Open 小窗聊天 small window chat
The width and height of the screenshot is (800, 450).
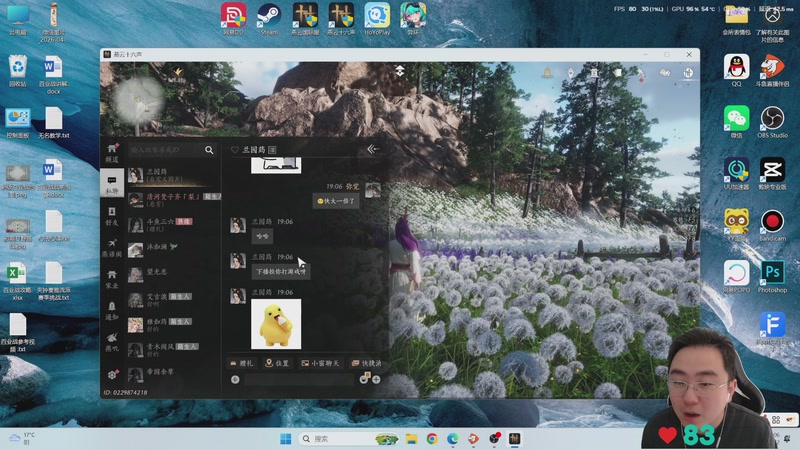[320, 363]
